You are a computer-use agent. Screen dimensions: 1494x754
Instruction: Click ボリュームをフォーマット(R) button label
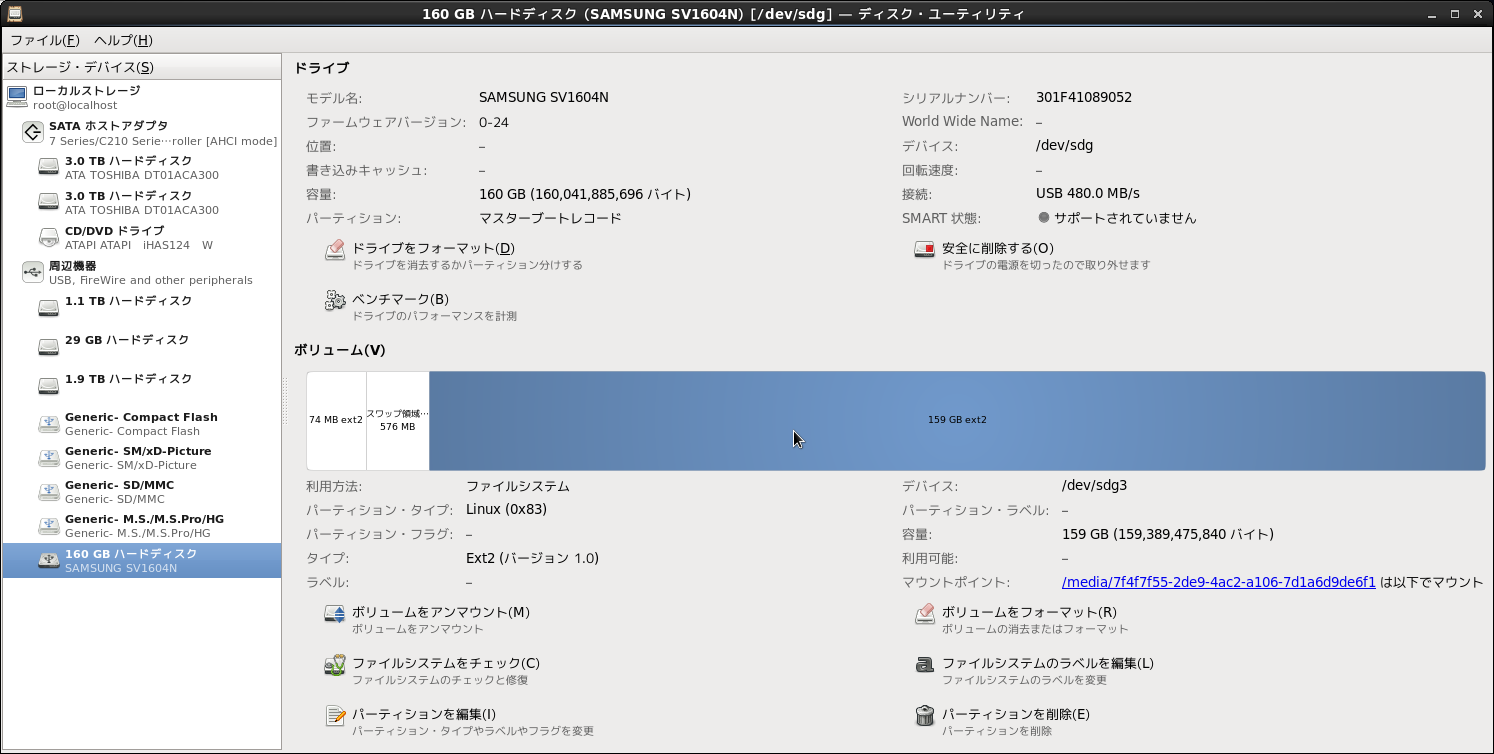click(x=1029, y=612)
